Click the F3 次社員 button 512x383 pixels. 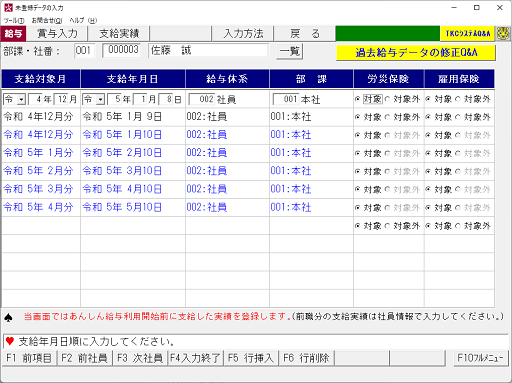(x=140, y=358)
